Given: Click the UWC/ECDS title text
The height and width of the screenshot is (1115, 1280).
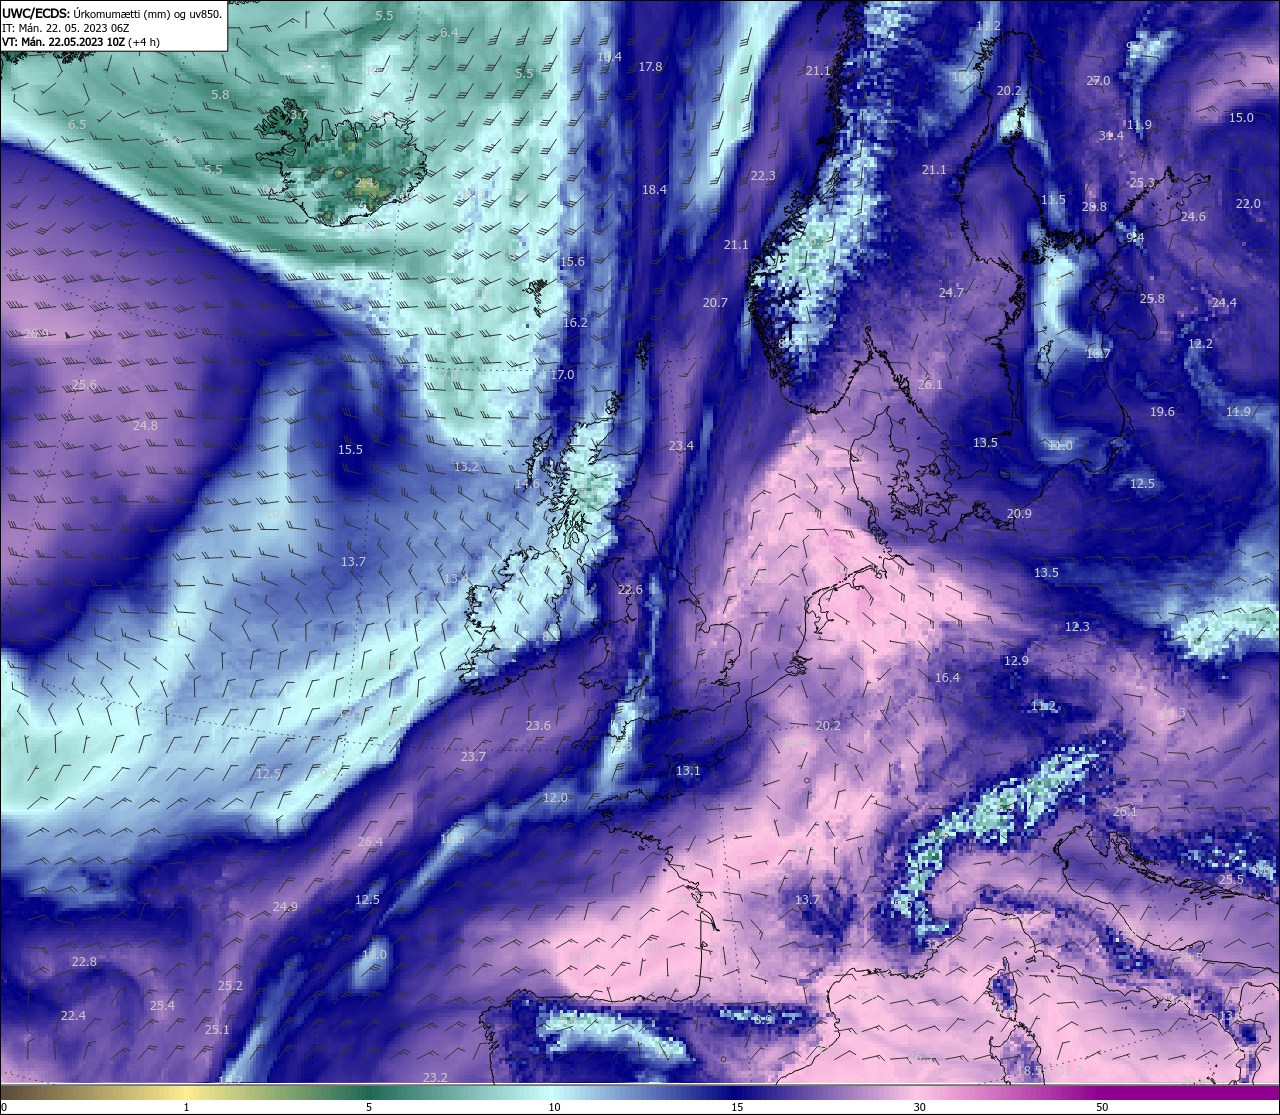Looking at the screenshot, I should click(x=35, y=14).
